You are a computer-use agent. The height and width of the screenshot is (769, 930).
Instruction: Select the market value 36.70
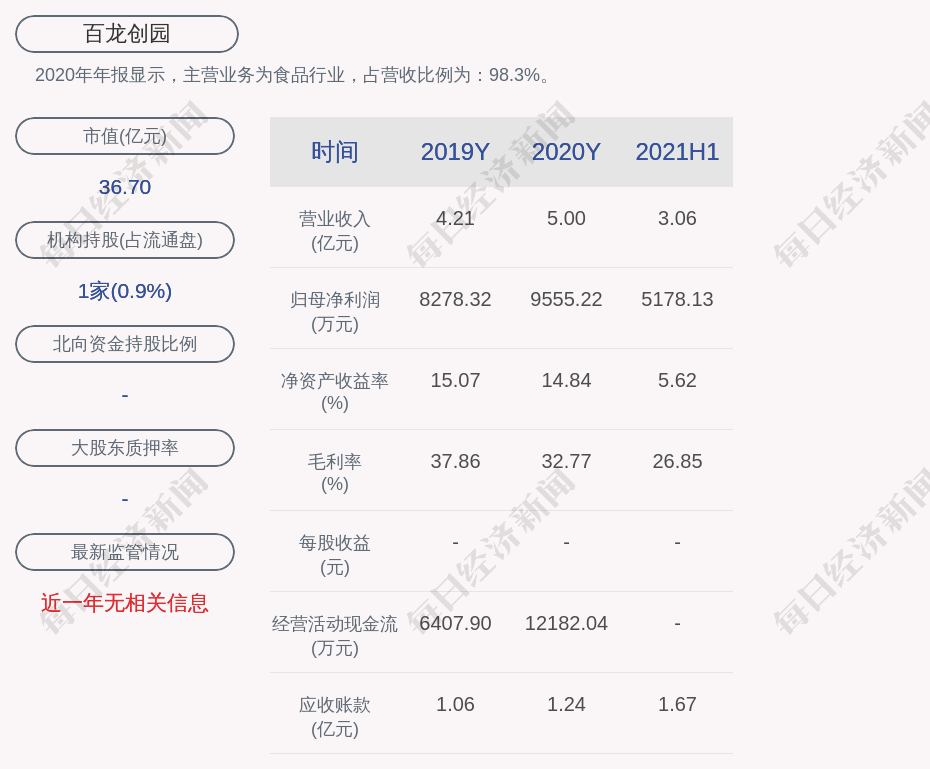[125, 187]
